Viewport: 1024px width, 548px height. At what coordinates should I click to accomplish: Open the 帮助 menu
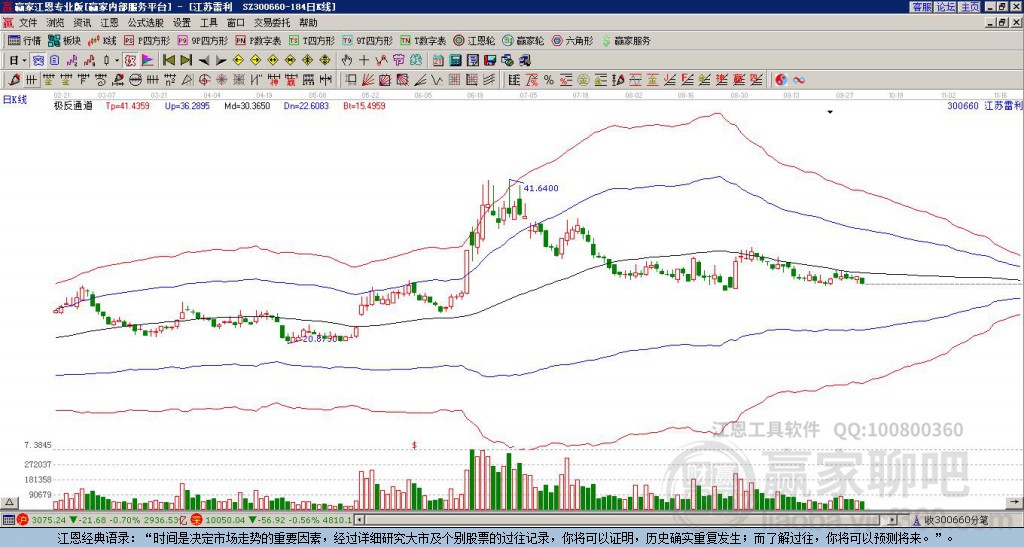(308, 23)
